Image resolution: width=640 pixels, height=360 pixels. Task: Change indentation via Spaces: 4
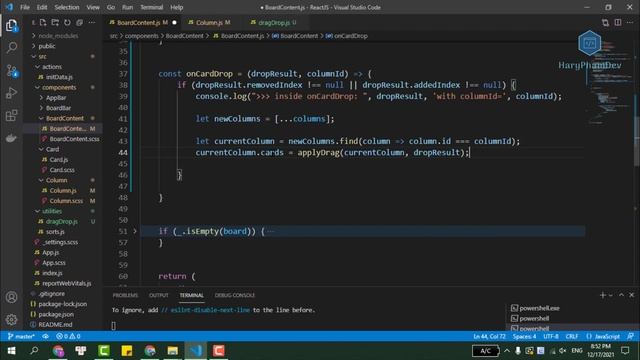(x=524, y=336)
